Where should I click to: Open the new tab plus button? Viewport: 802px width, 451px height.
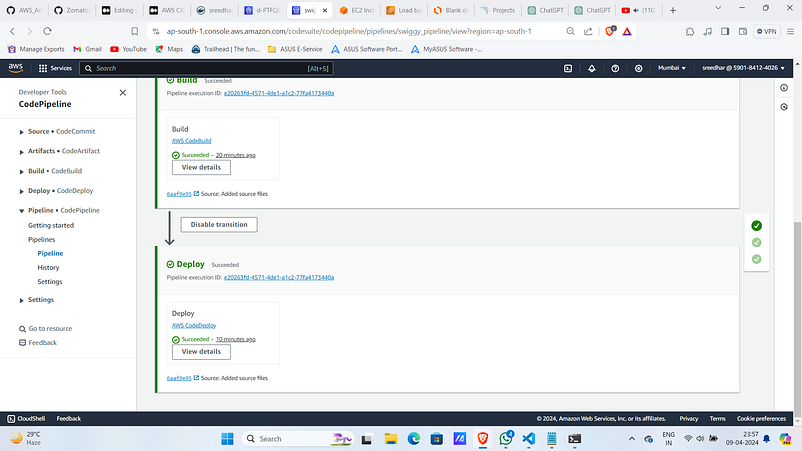pos(673,10)
